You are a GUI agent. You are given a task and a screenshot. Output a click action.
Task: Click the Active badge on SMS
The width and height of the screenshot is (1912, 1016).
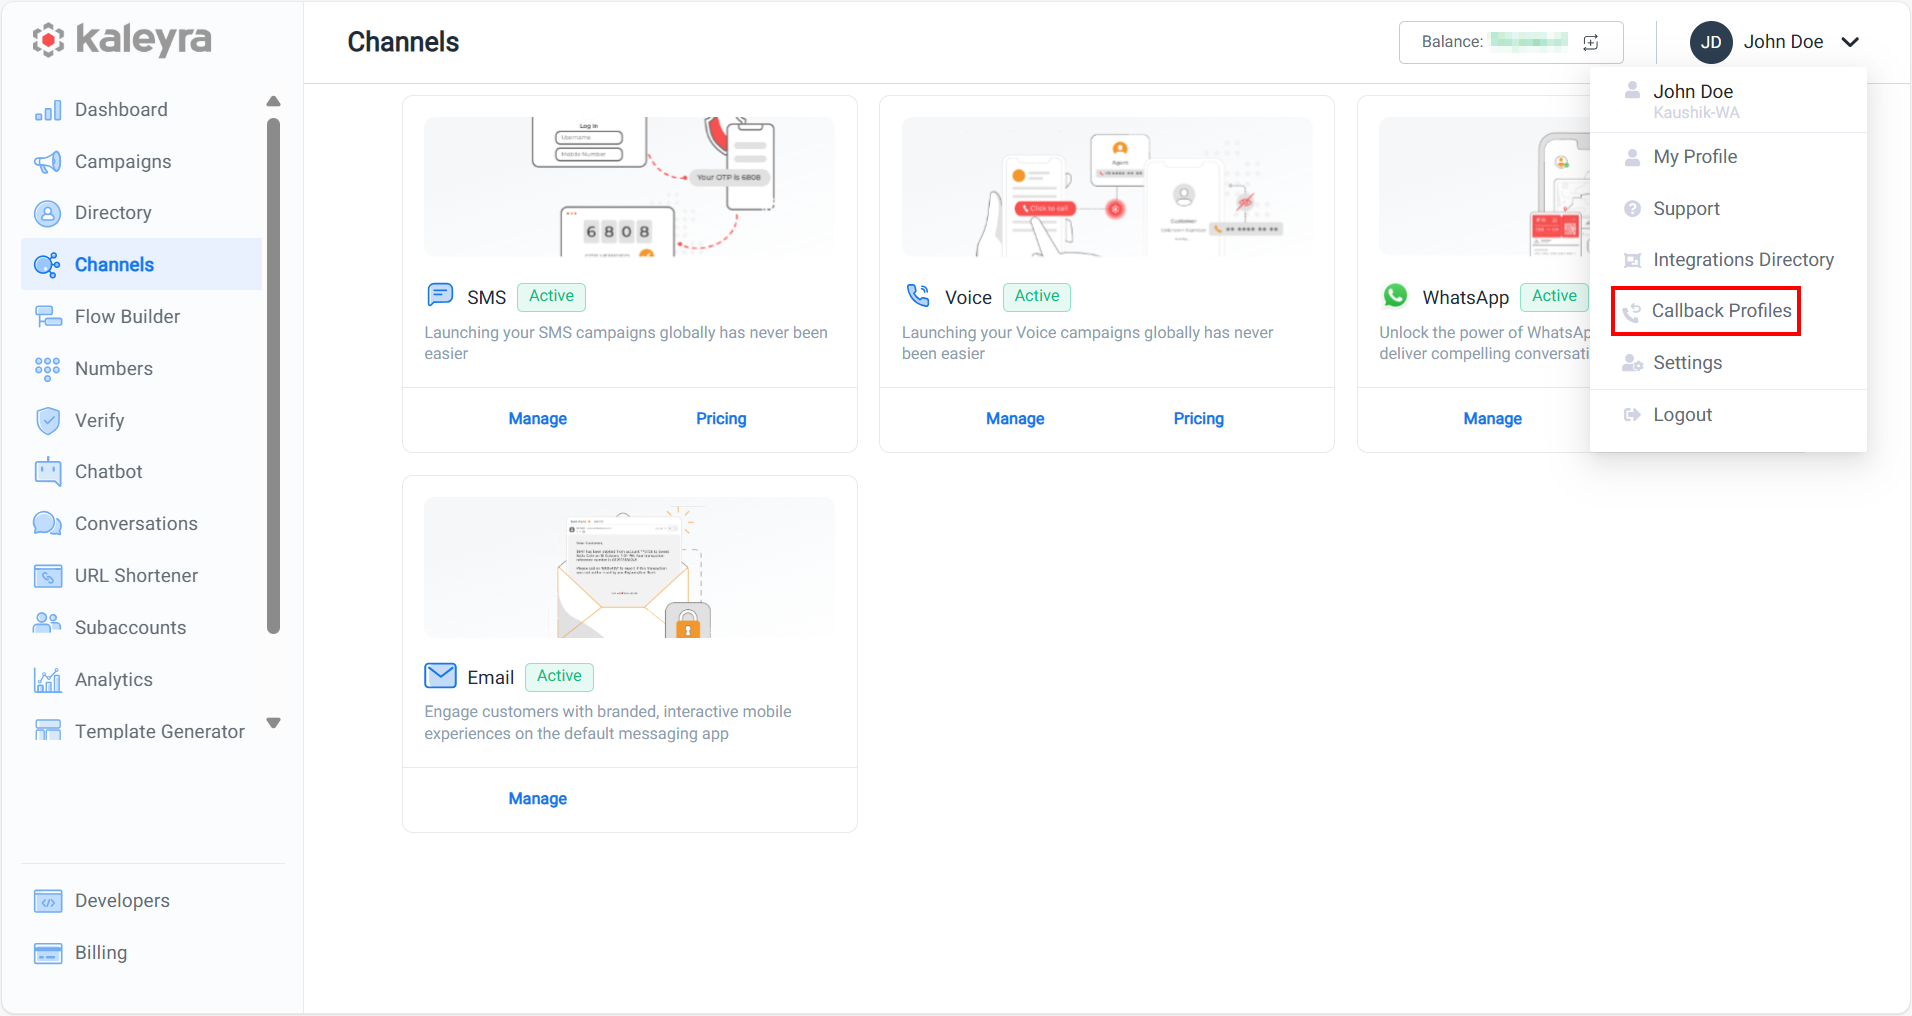coord(552,296)
